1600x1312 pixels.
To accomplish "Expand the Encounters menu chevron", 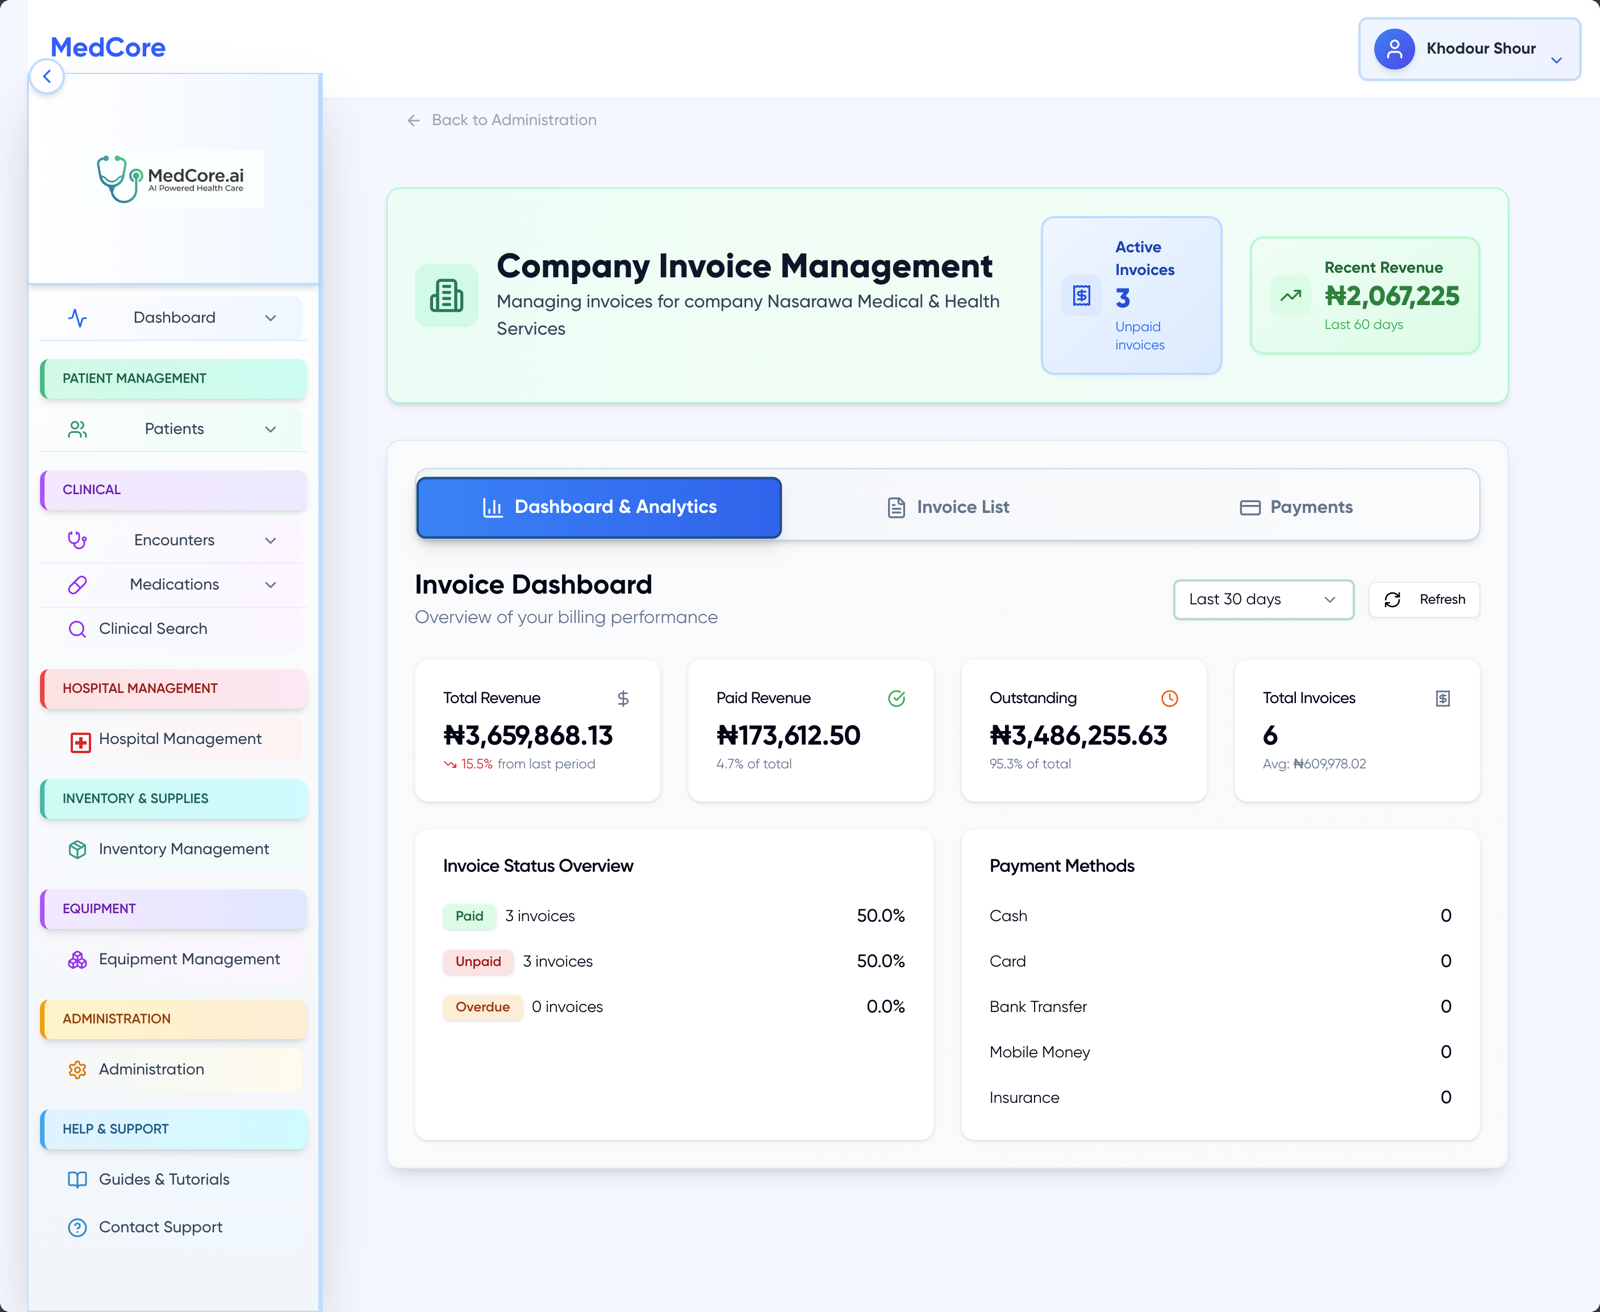I will pyautogui.click(x=270, y=540).
